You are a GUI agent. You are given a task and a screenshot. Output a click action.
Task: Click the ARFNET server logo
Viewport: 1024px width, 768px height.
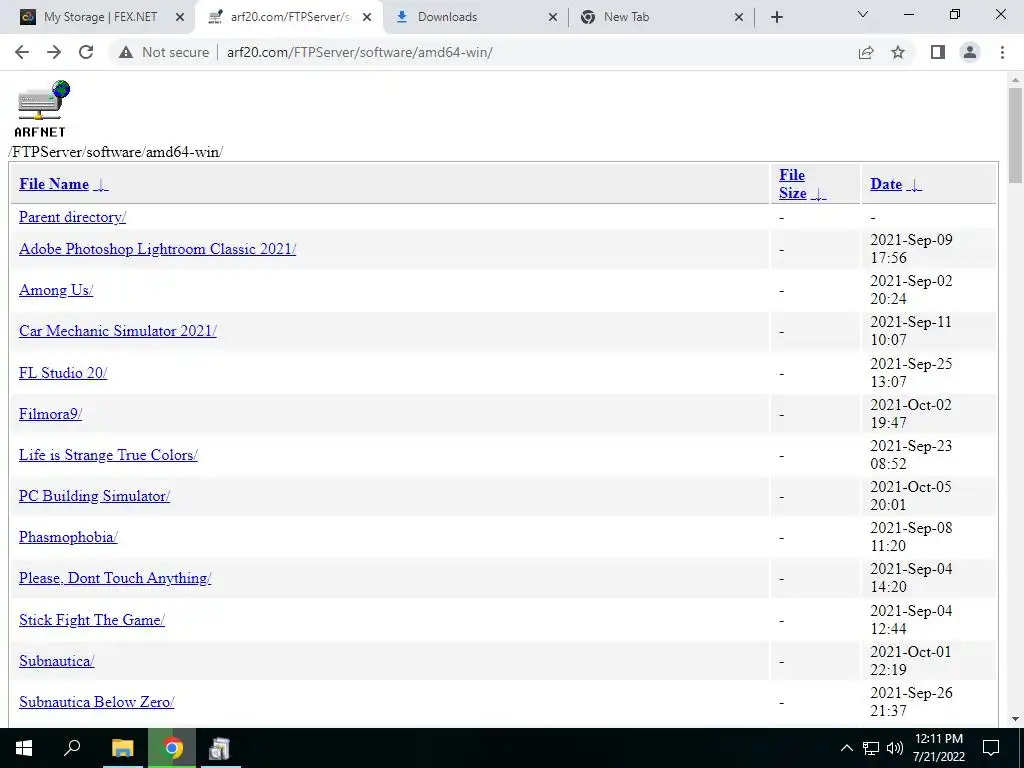[x=41, y=108]
